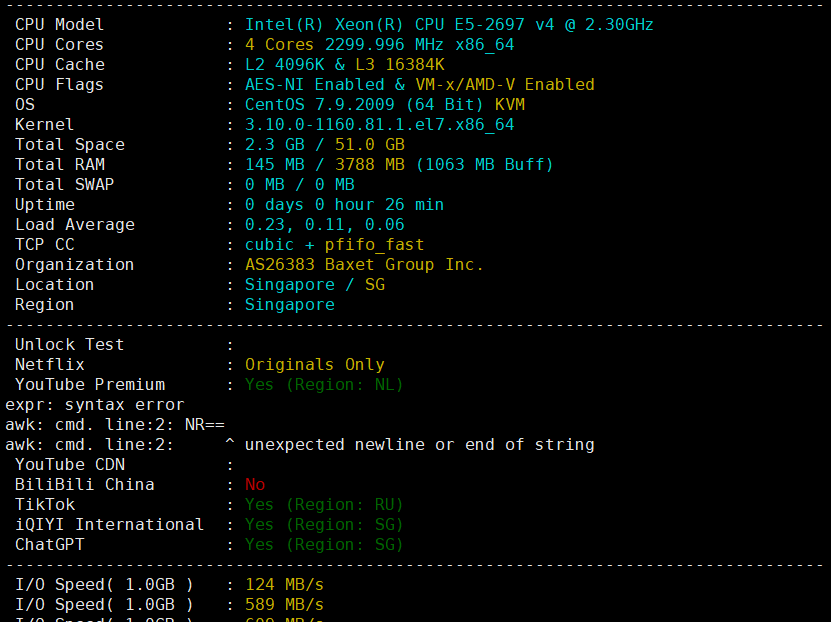This screenshot has height=622, width=831.
Task: Click the CPU Cache value 'L2 4096K & L3 16384K'
Action: tap(344, 65)
